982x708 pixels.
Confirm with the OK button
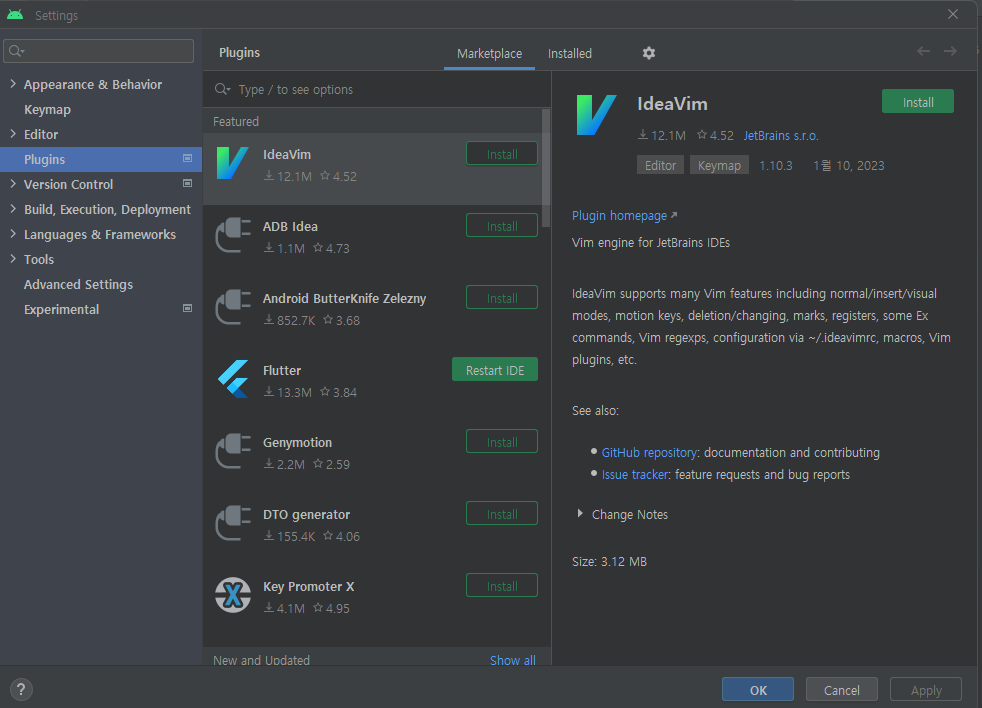[x=758, y=690]
